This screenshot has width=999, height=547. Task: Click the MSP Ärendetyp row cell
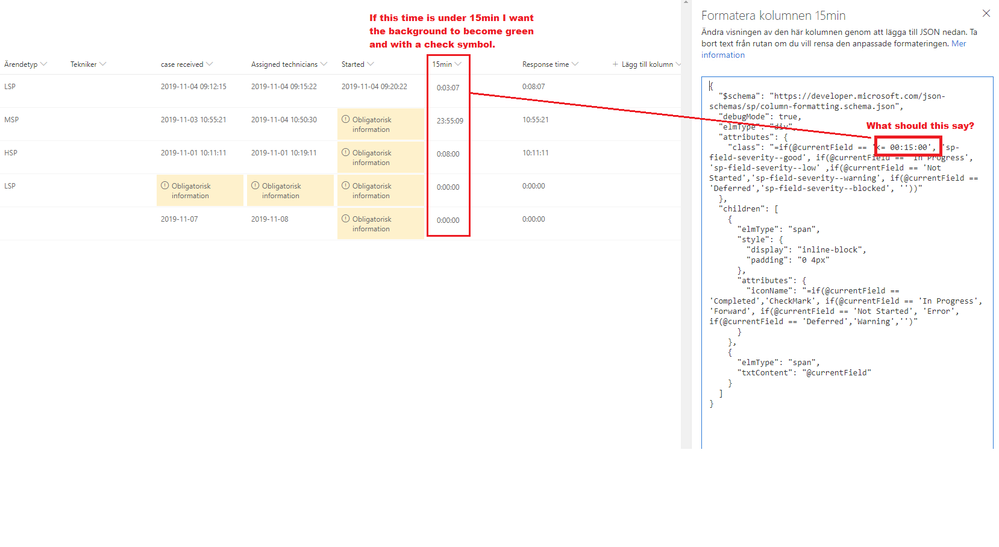pos(11,120)
